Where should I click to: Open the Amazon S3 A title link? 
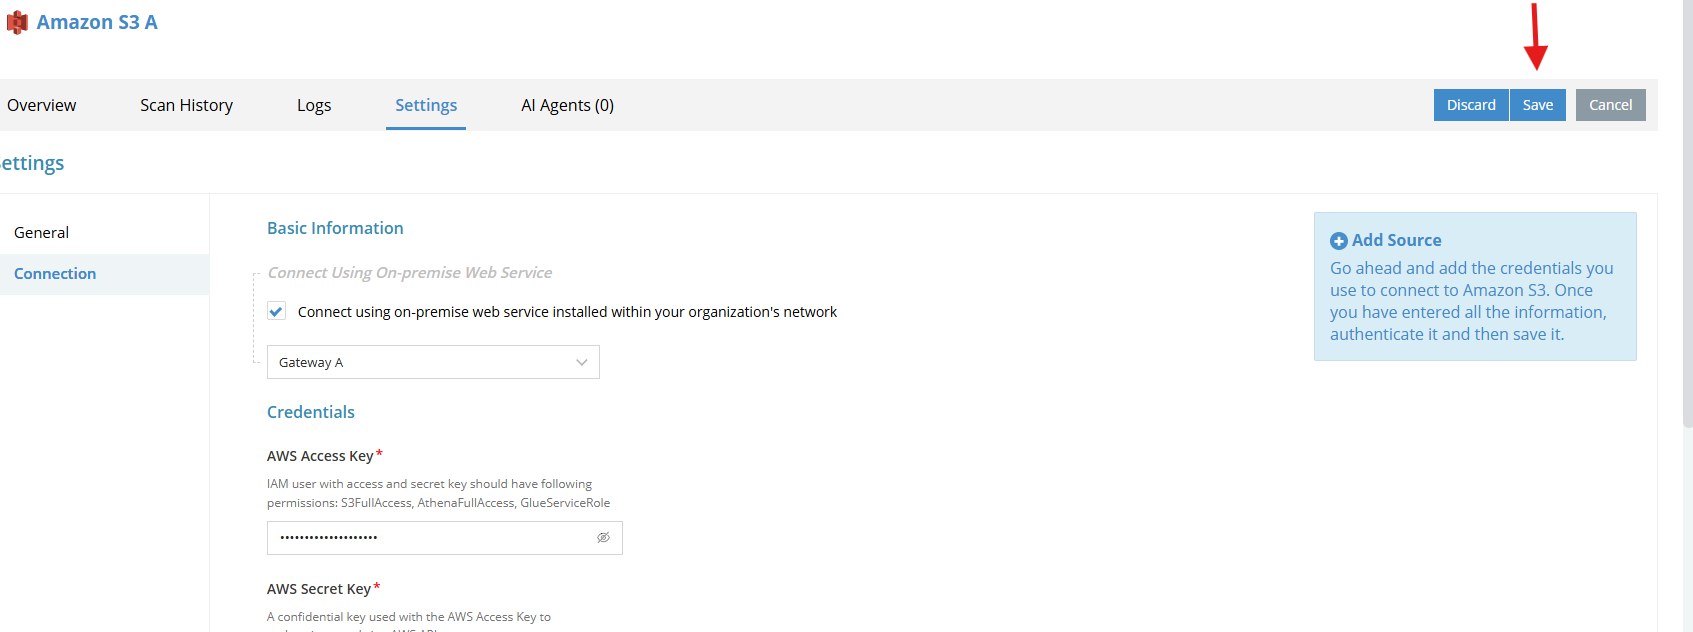pos(97,22)
